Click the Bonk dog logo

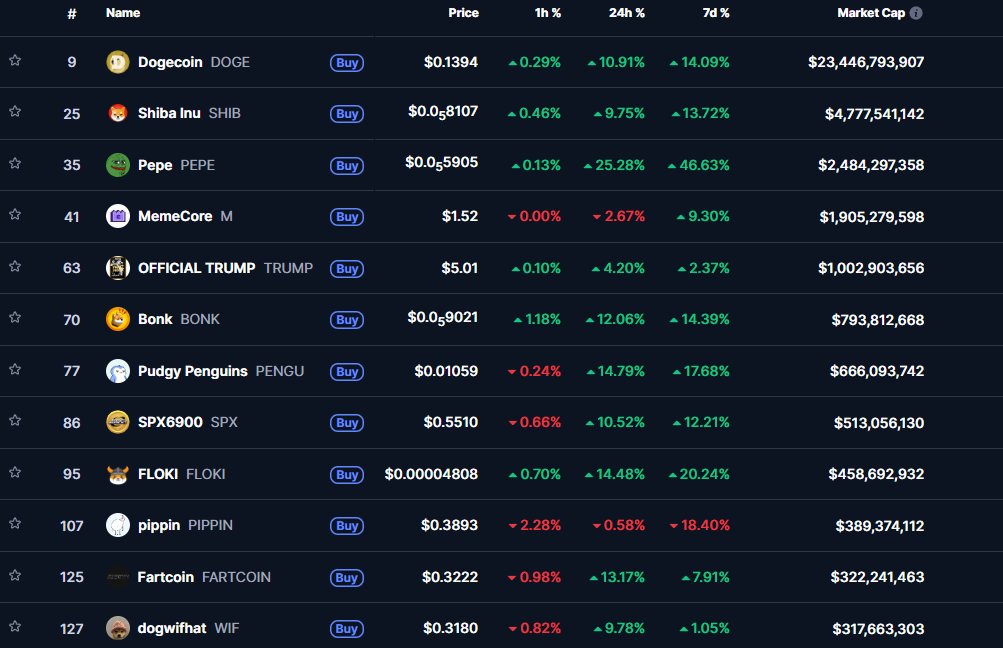tap(118, 319)
